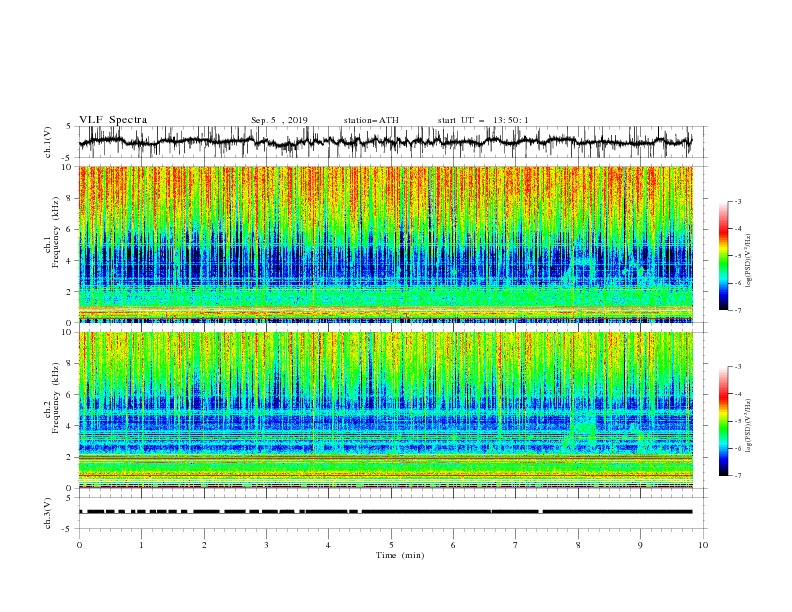Click the lower colorbar "log(PSD)(V²/Hz)" label

coord(749,426)
